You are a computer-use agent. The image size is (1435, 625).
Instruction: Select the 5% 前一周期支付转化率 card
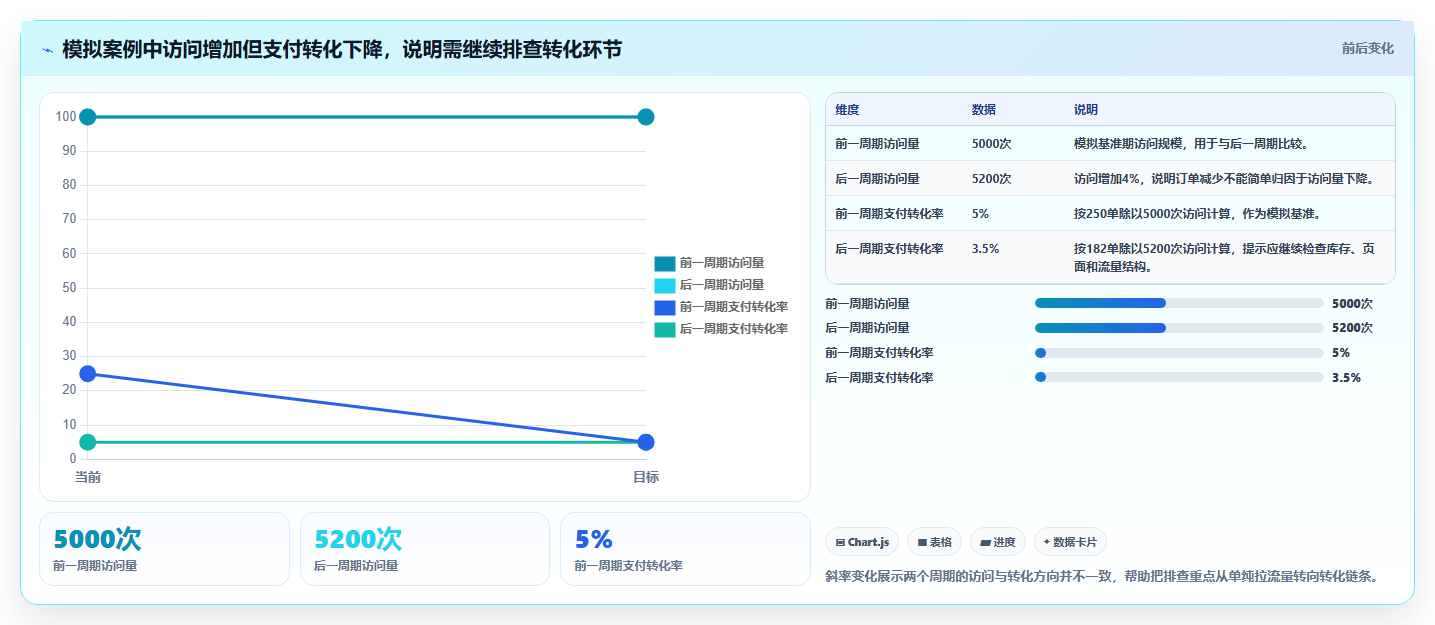[685, 549]
